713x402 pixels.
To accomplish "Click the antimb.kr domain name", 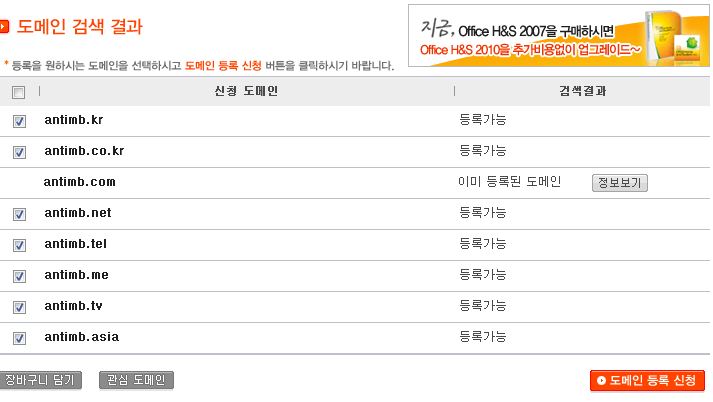I will (74, 120).
